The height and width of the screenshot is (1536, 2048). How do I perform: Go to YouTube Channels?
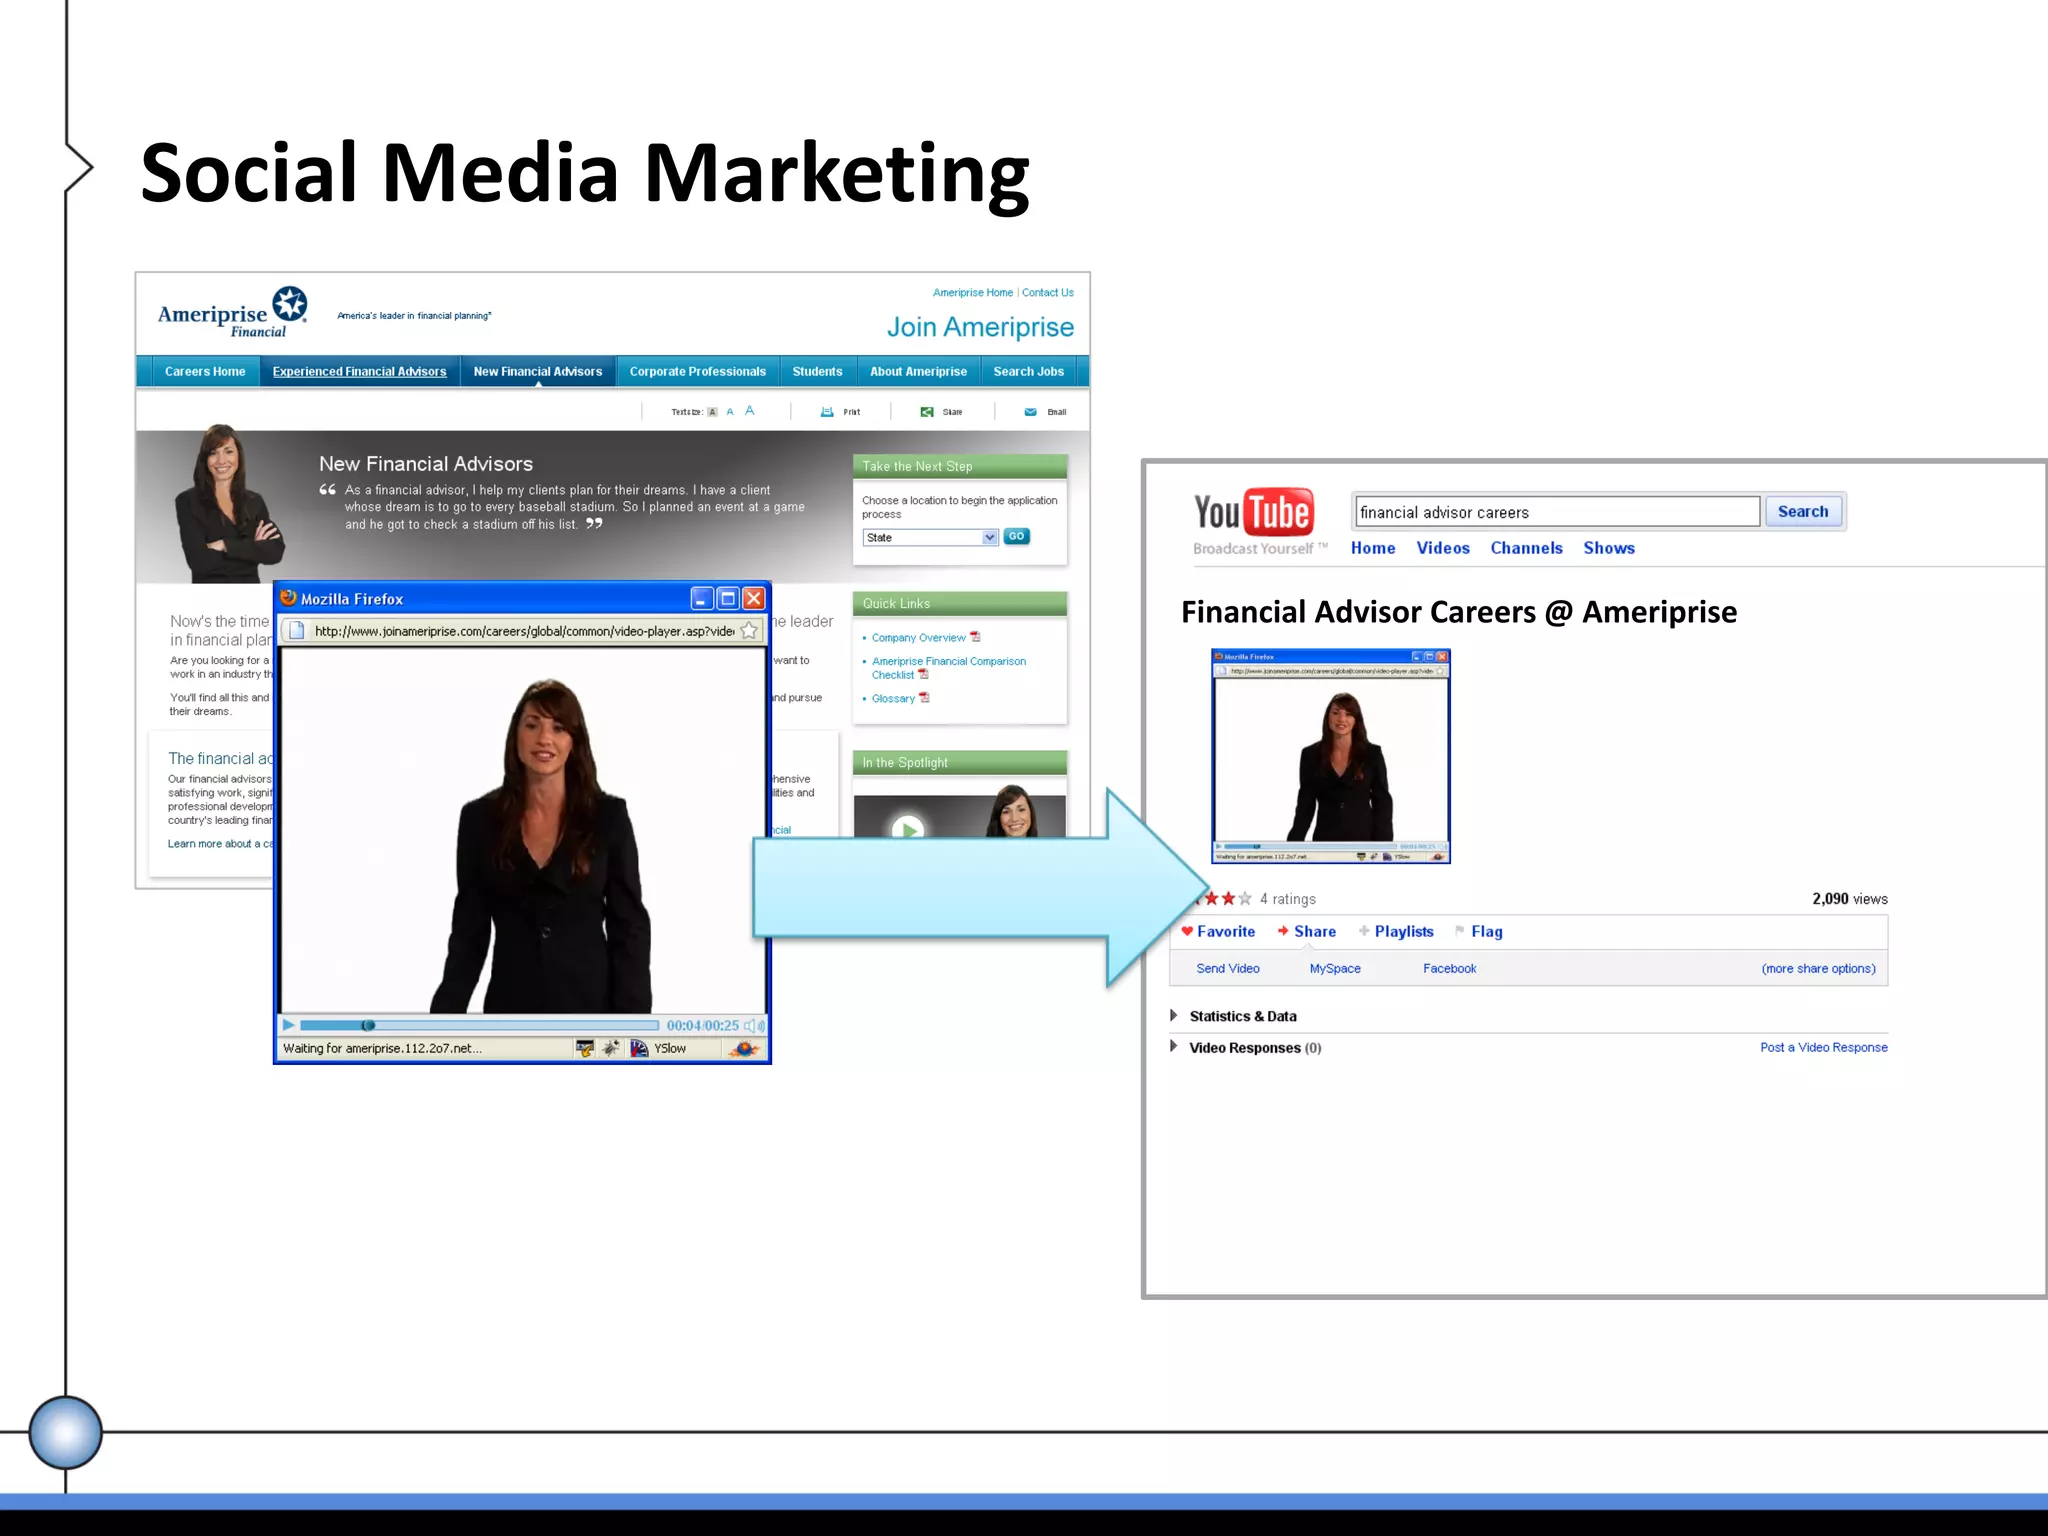1526,548
